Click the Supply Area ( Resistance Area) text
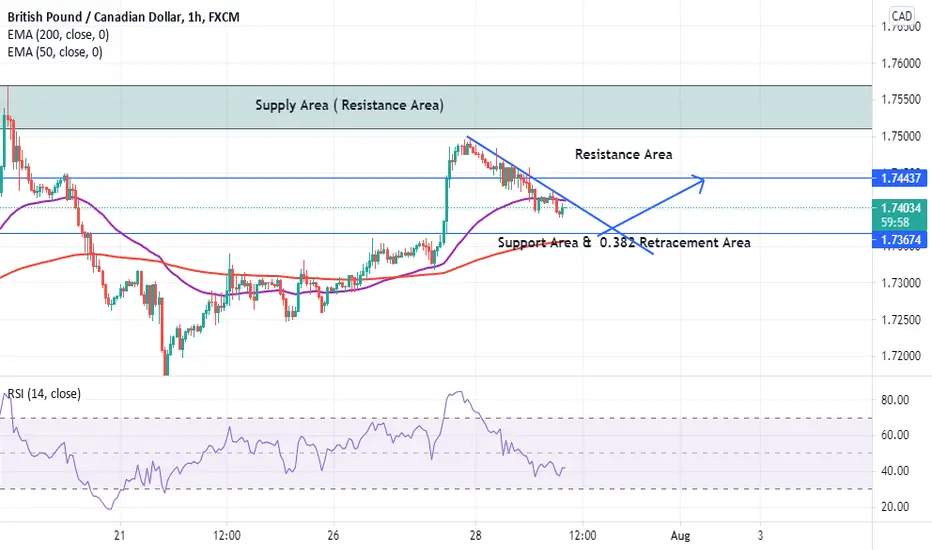The height and width of the screenshot is (550, 932). [350, 105]
